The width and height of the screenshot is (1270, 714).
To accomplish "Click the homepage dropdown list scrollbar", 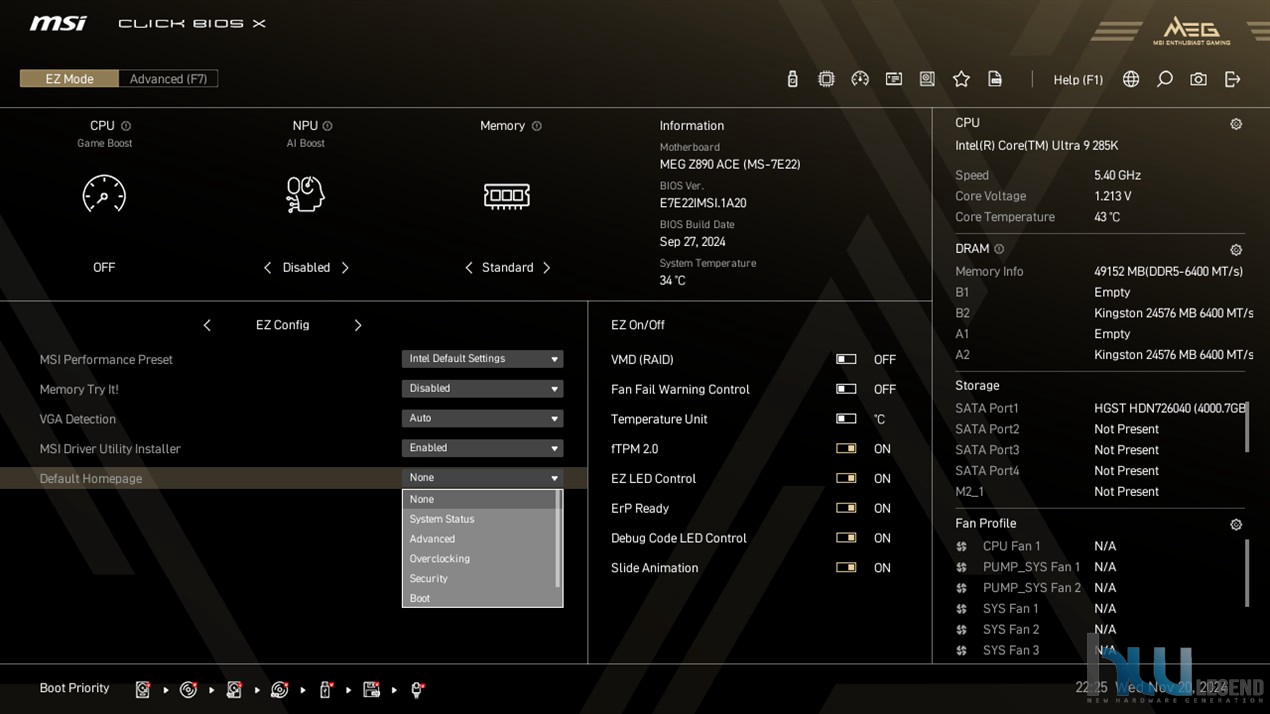I will point(558,539).
